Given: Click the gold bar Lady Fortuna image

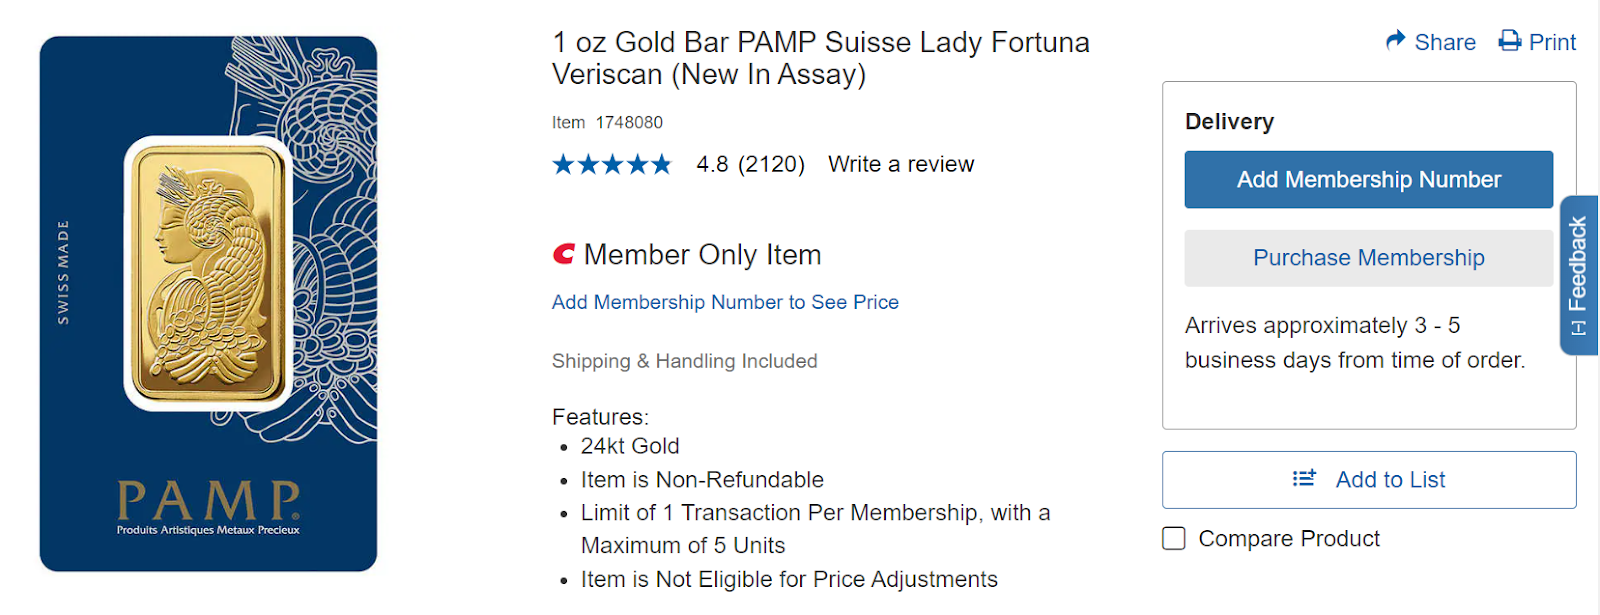Looking at the screenshot, I should 209,273.
